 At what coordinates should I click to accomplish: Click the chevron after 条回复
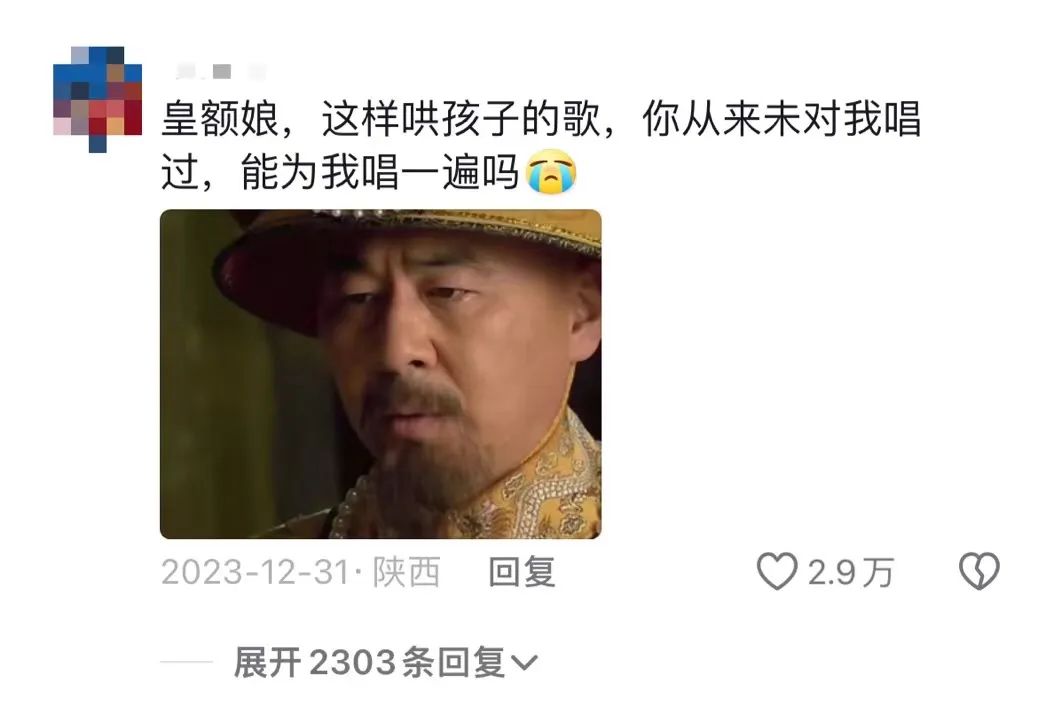[524, 663]
